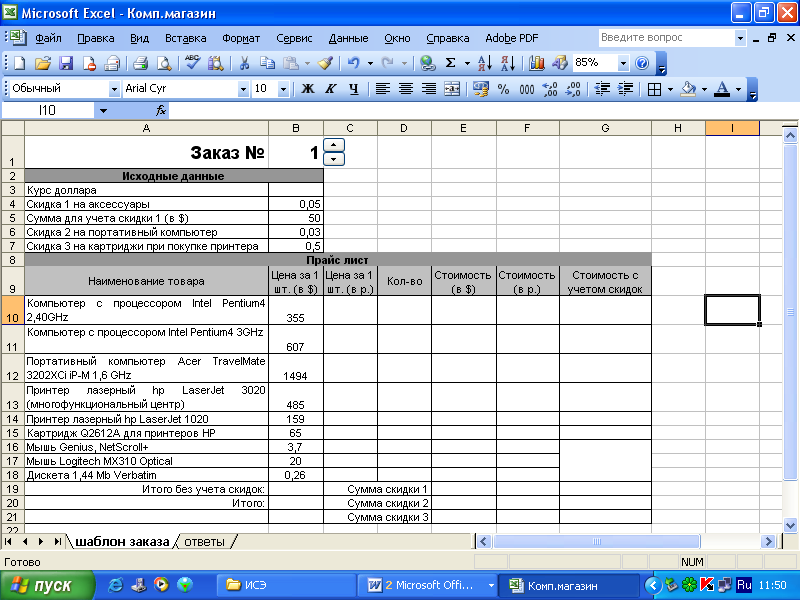
Task: Expand font color dropdown arrow
Action: tap(738, 89)
